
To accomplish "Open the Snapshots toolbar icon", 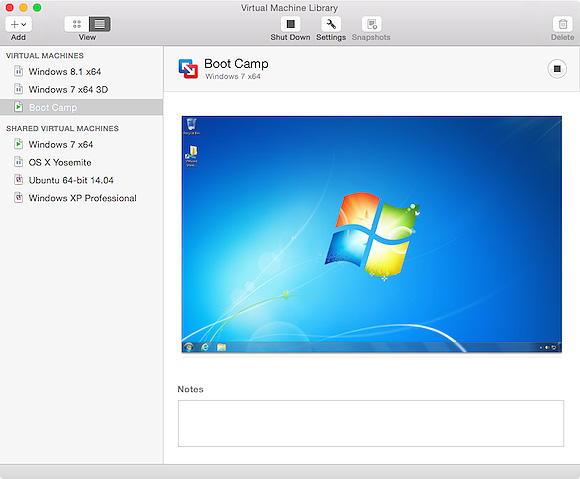I will (371, 24).
